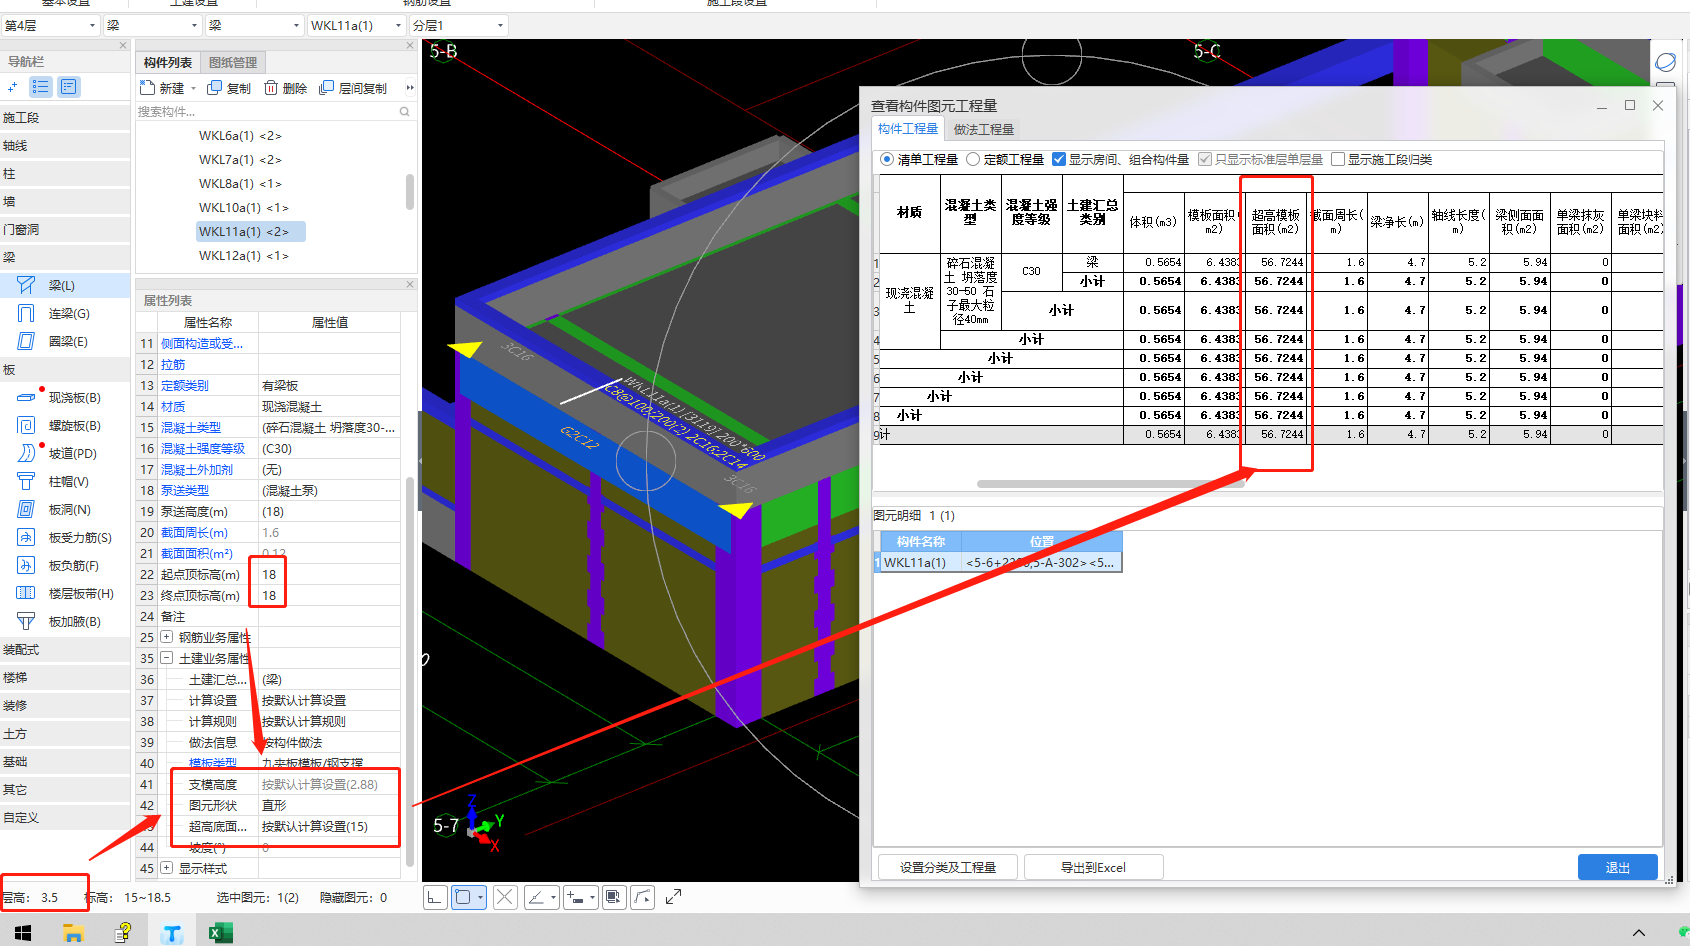Image resolution: width=1690 pixels, height=946 pixels.
Task: Open the Windows Start menu
Action: click(x=23, y=933)
